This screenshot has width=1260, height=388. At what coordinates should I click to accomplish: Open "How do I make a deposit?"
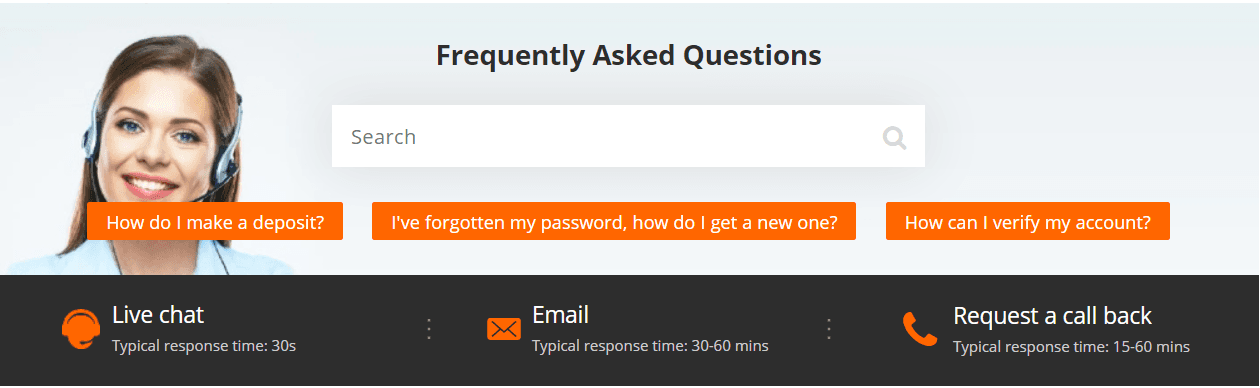pos(215,222)
